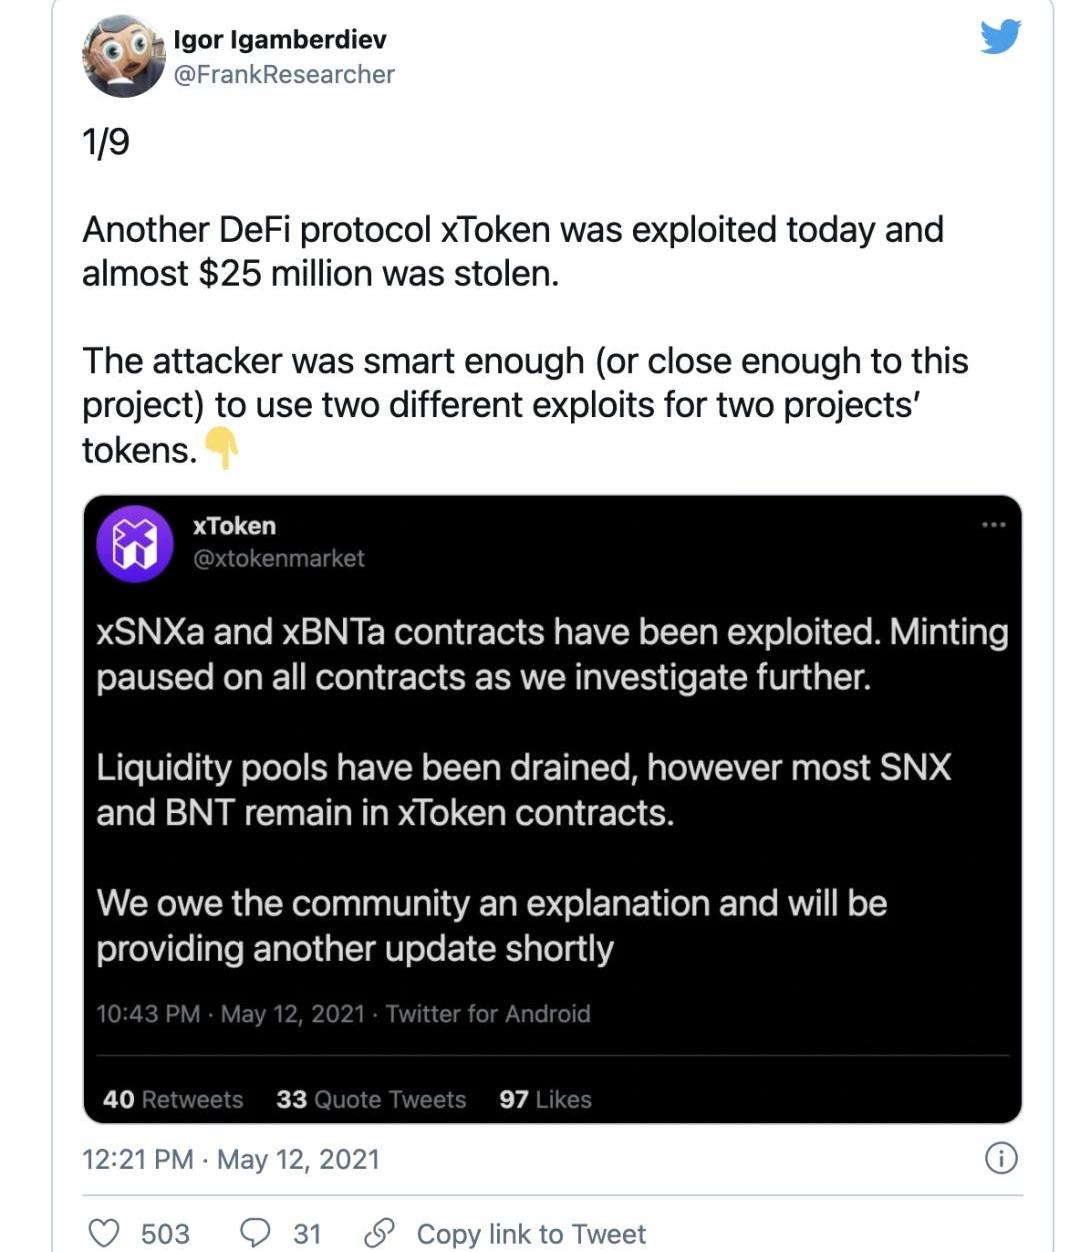Open the 12:21 PM May 12, 2021 timestamp
Screen dimensions: 1080x1252
click(231, 1159)
